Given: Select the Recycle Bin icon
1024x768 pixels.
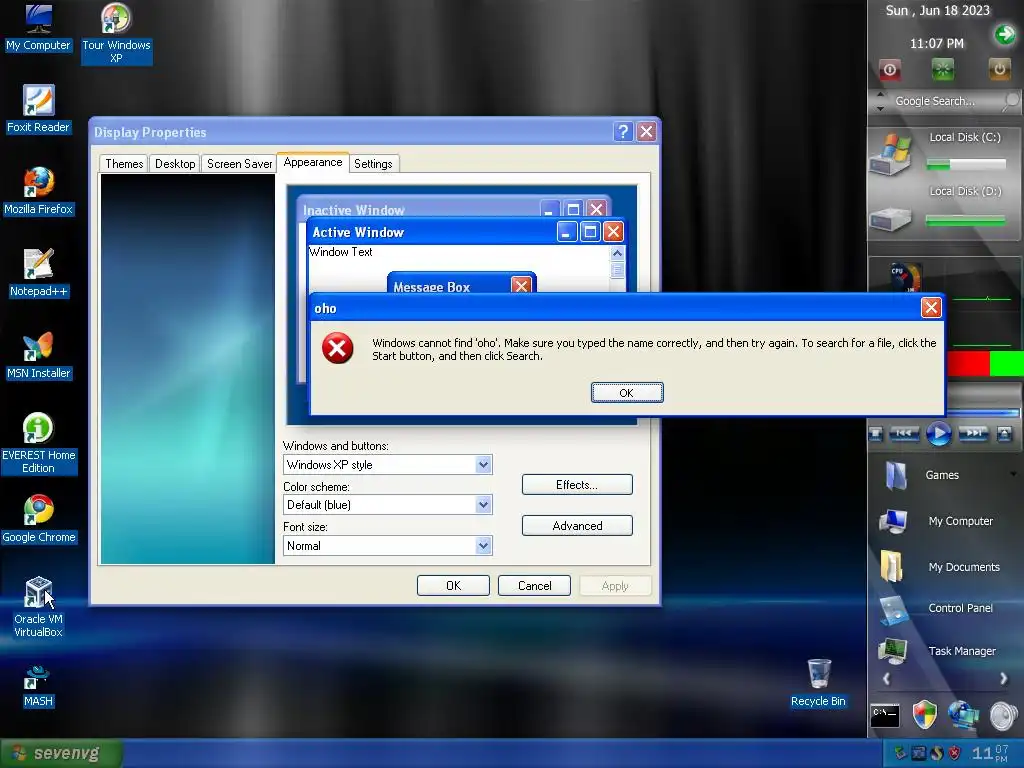Looking at the screenshot, I should [818, 682].
